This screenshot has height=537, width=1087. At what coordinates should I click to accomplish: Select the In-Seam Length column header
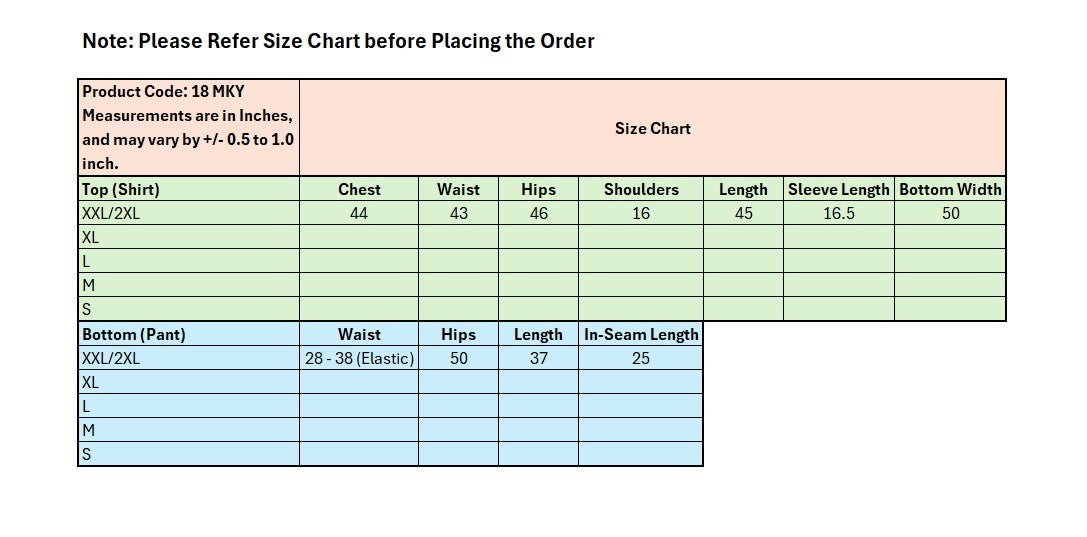(x=641, y=334)
